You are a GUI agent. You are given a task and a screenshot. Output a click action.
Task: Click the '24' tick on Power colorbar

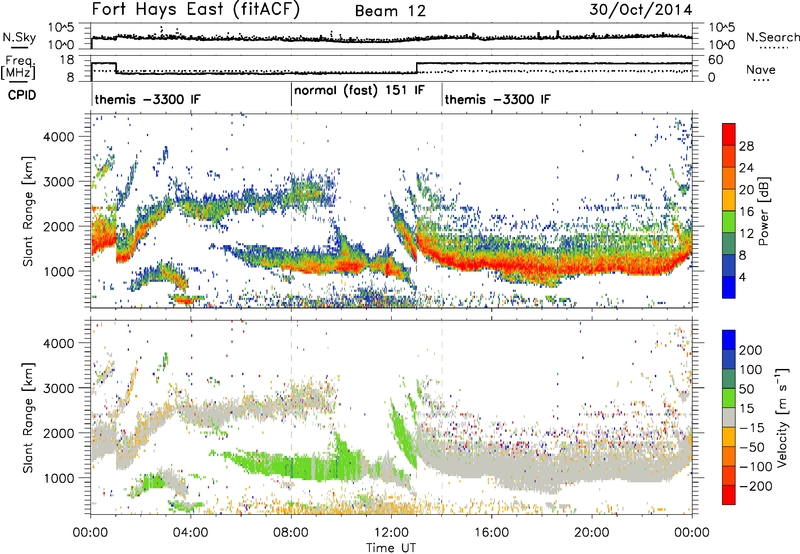tap(746, 168)
